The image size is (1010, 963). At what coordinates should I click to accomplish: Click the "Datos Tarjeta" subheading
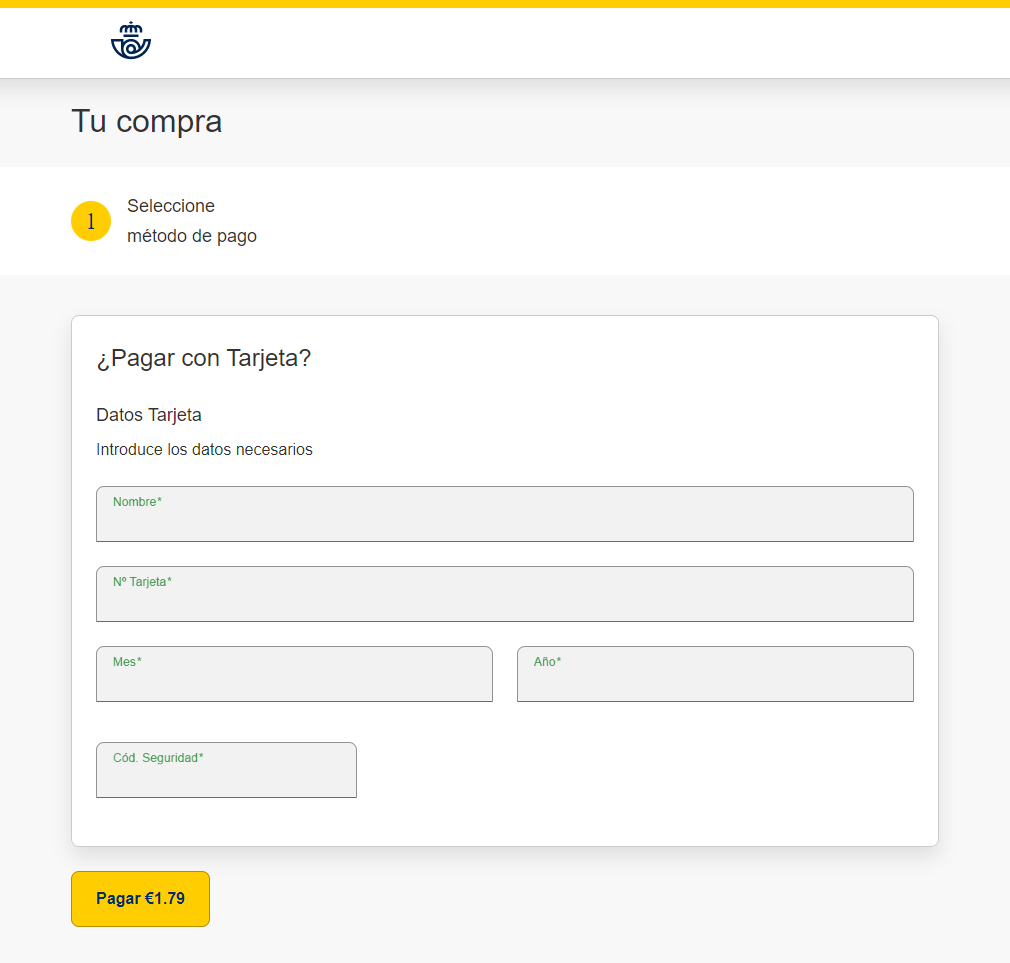tap(149, 415)
